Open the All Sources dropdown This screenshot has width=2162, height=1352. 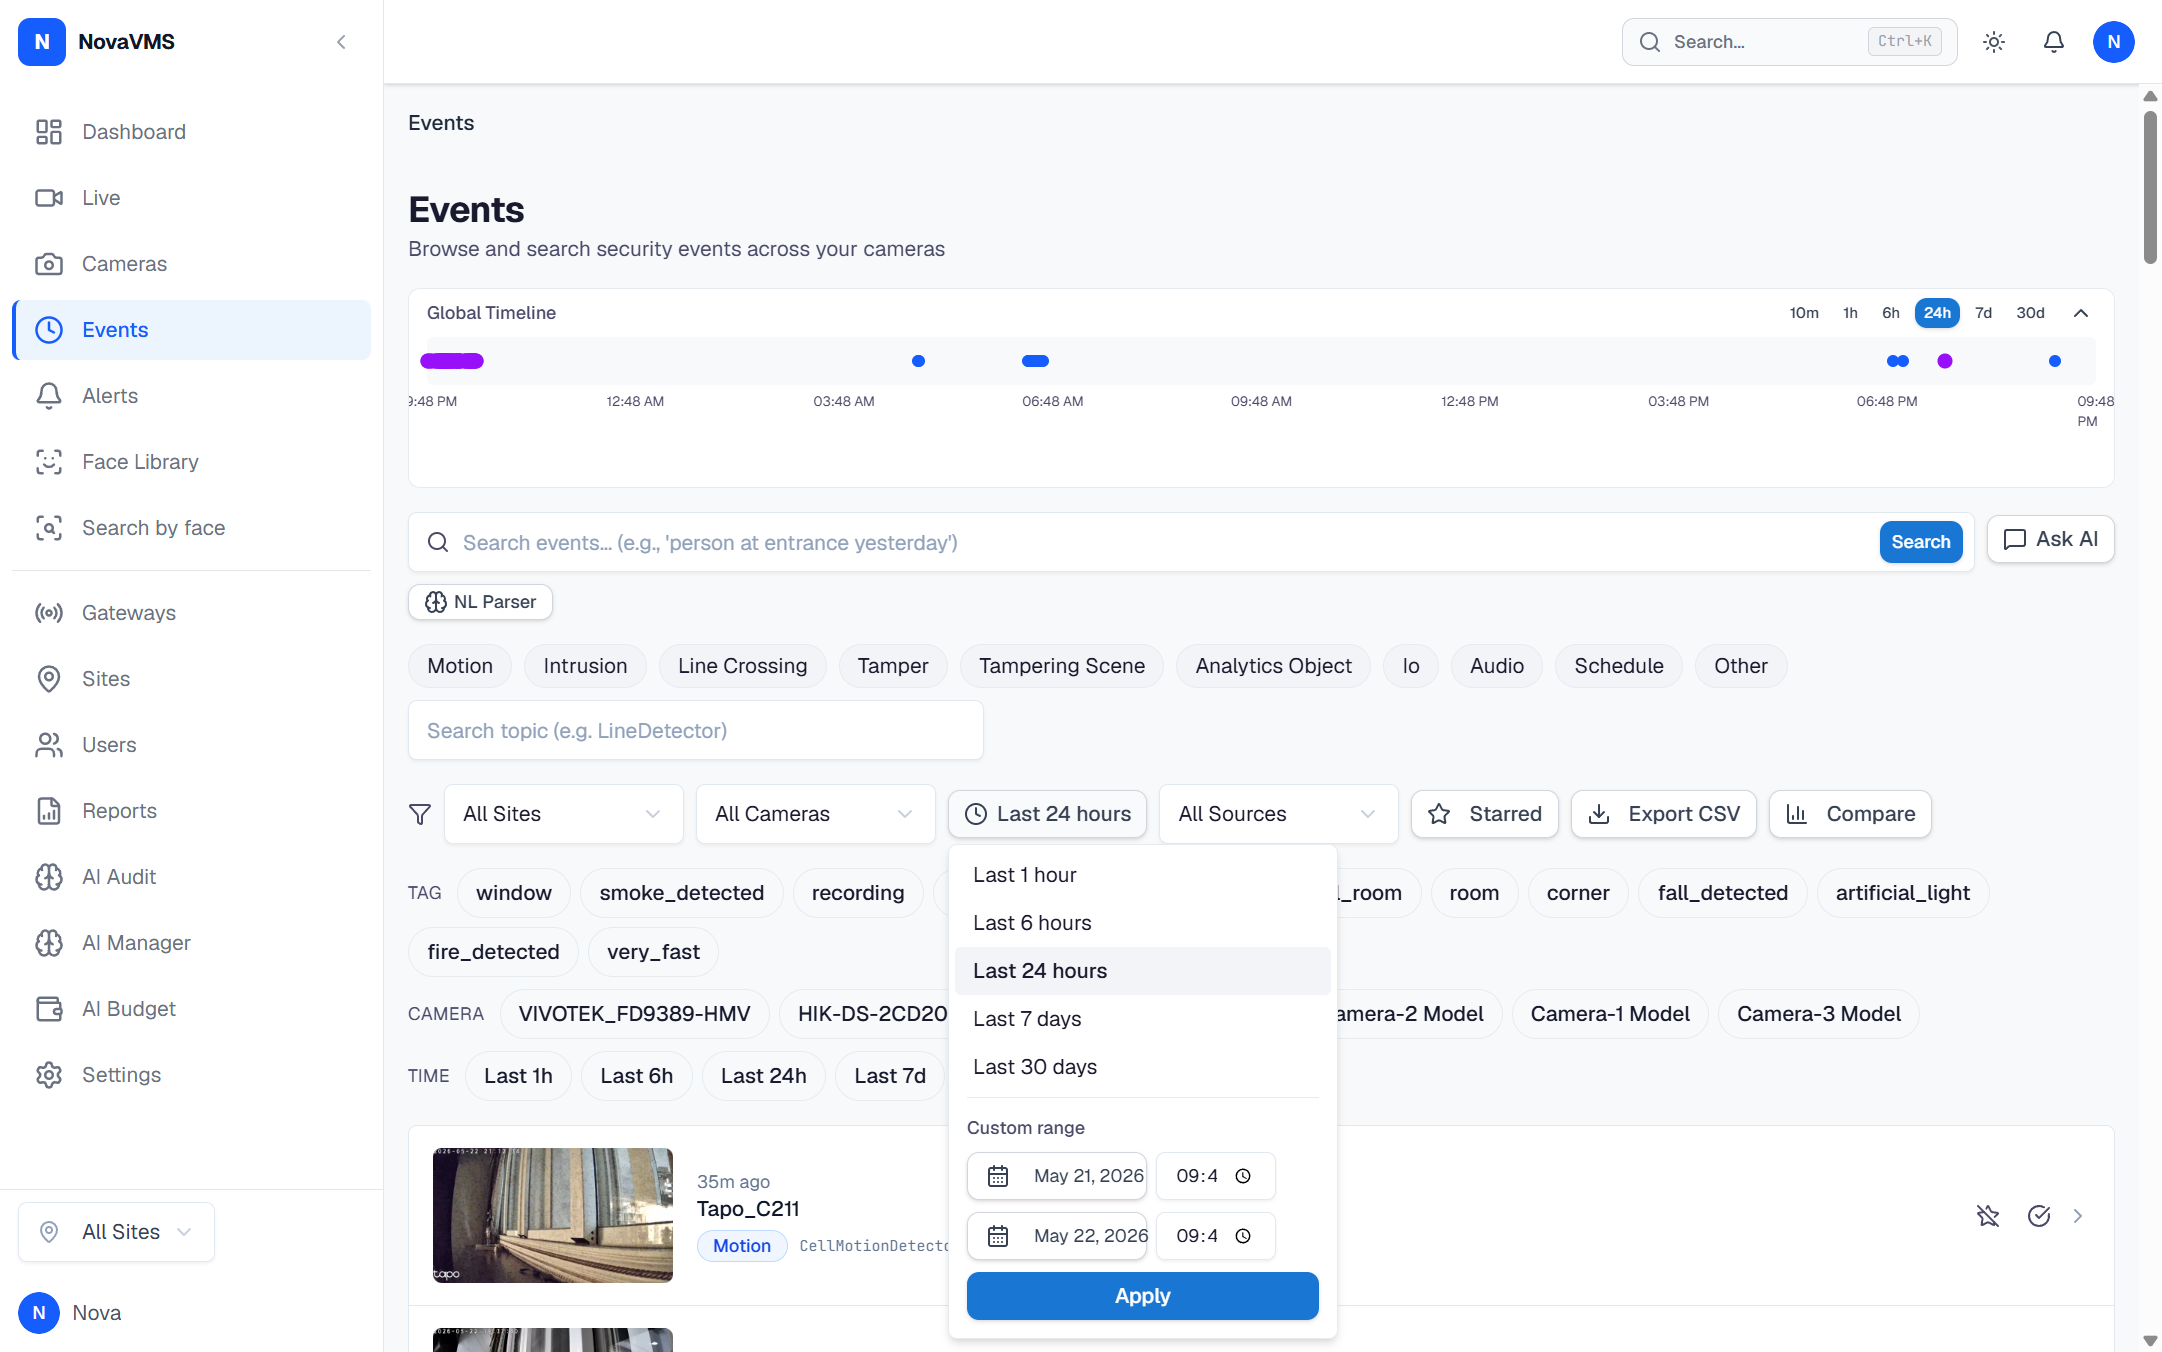click(1279, 814)
